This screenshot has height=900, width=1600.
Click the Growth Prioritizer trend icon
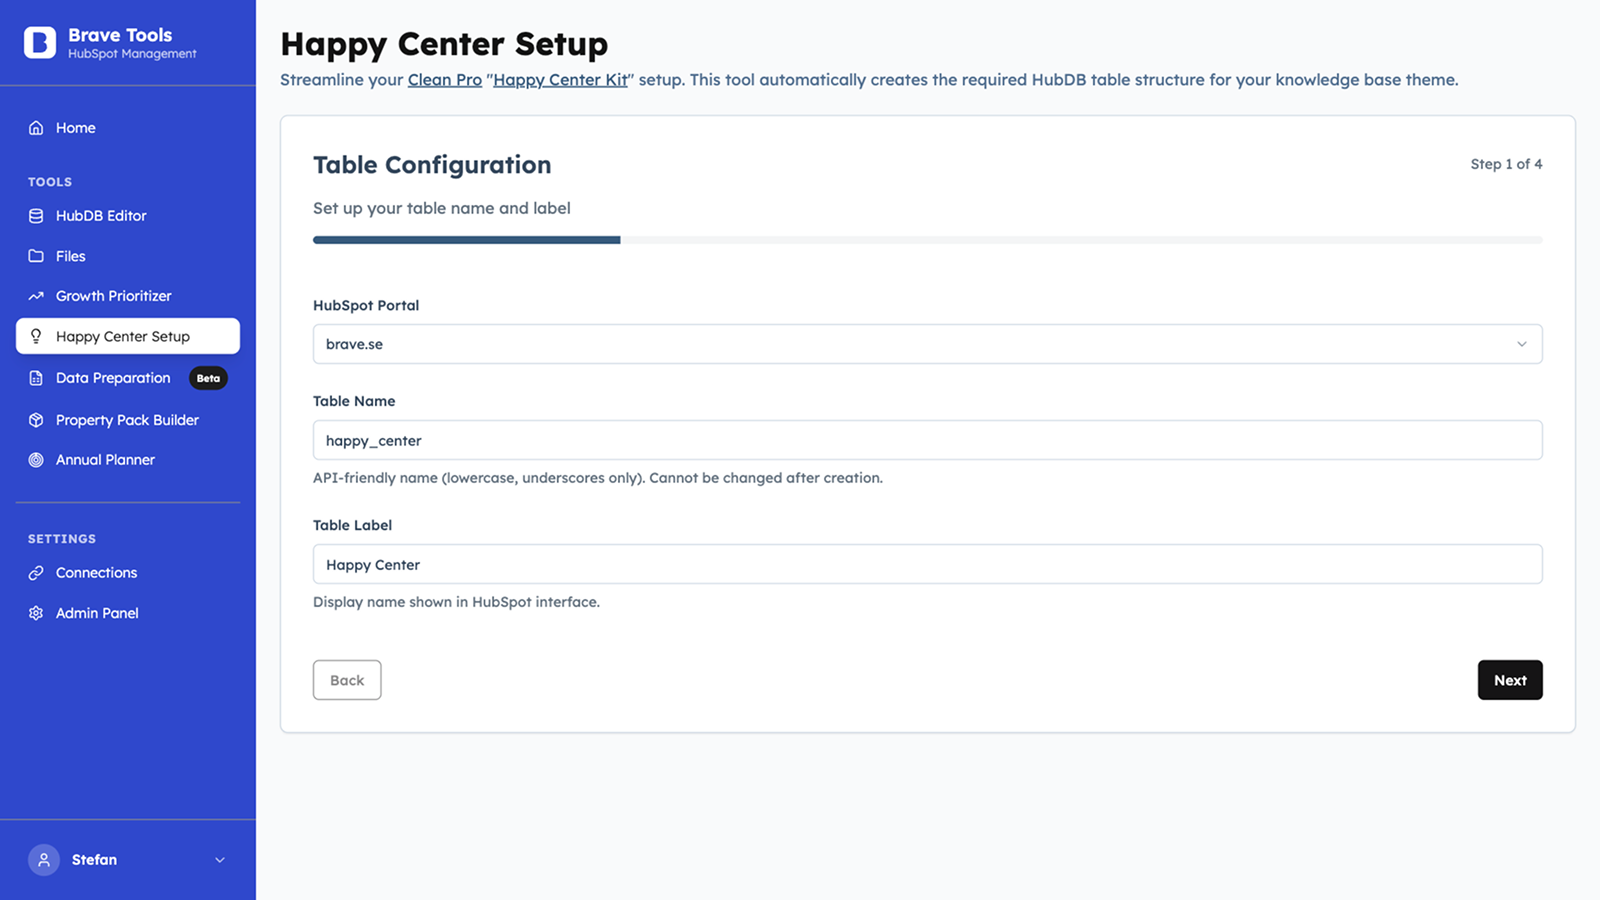click(x=36, y=296)
